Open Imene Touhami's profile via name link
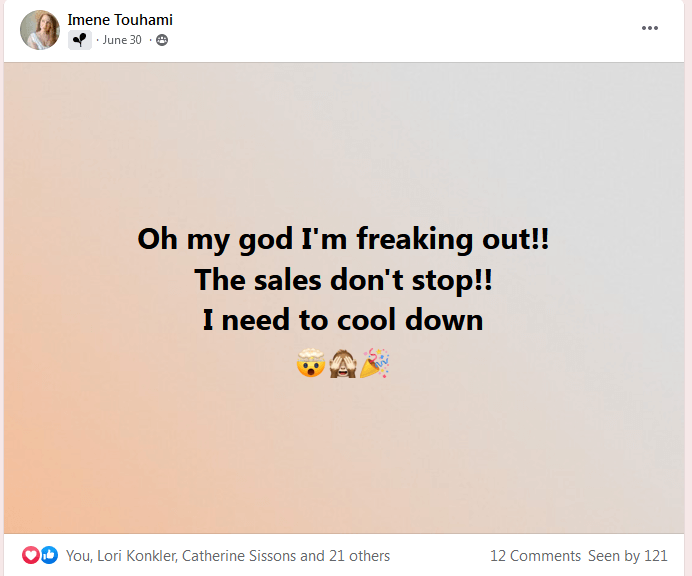This screenshot has height=576, width=692. point(120,20)
